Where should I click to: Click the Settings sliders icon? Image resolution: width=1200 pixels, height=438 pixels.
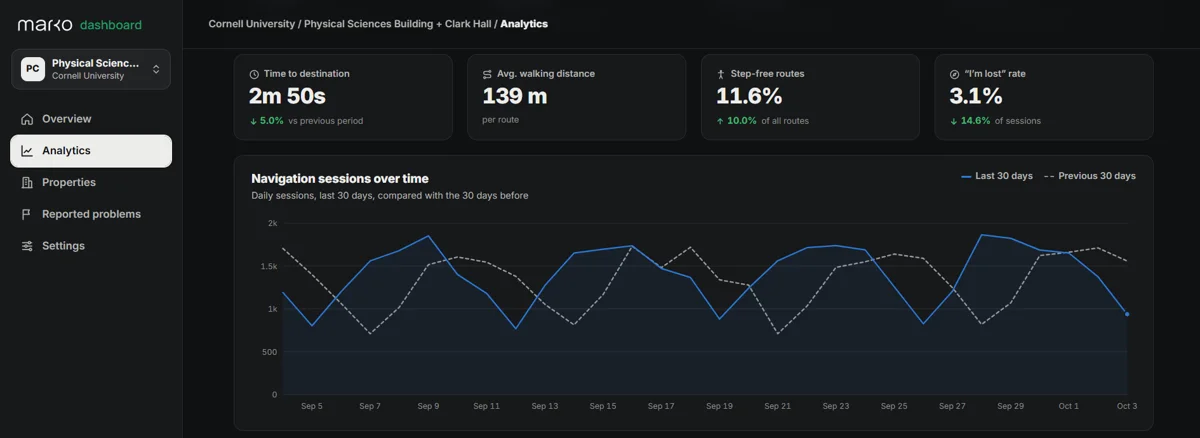(x=27, y=246)
